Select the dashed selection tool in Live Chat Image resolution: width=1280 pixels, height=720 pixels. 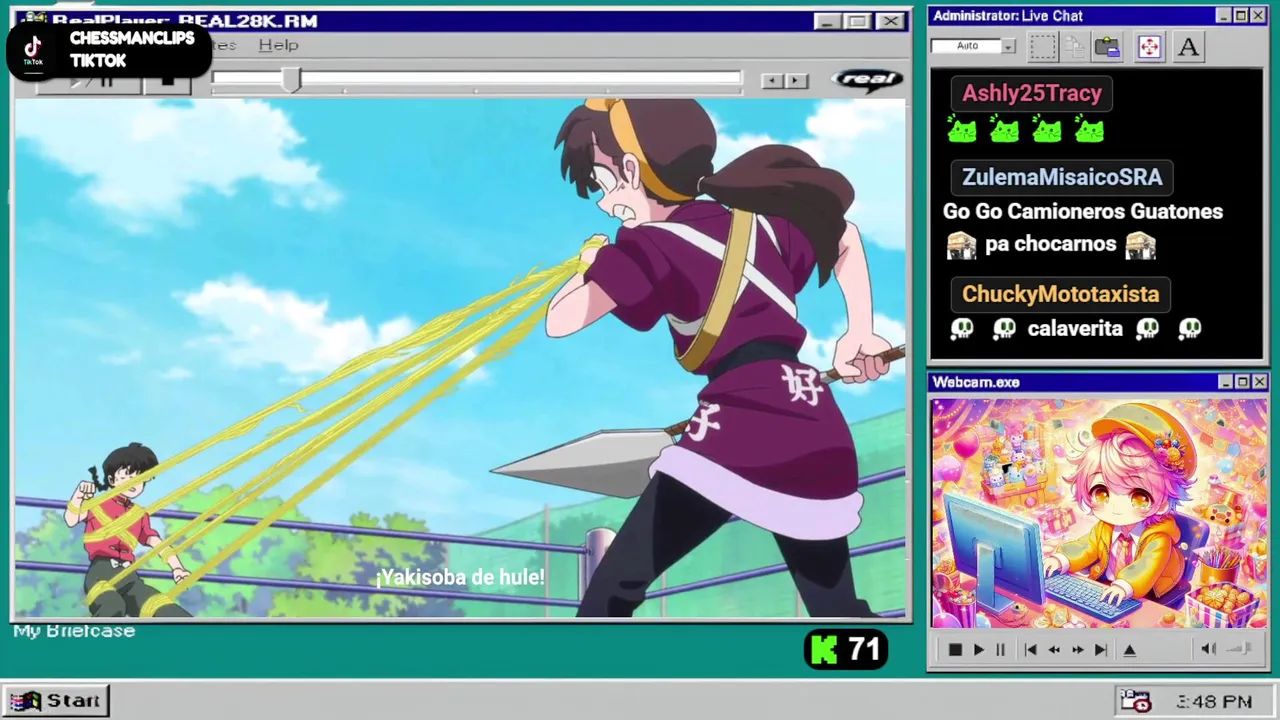1043,46
